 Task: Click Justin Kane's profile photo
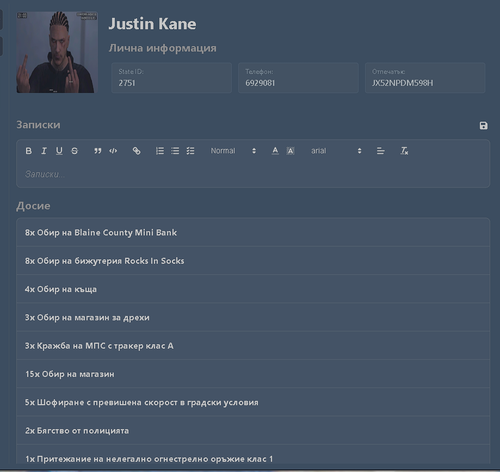tap(57, 52)
